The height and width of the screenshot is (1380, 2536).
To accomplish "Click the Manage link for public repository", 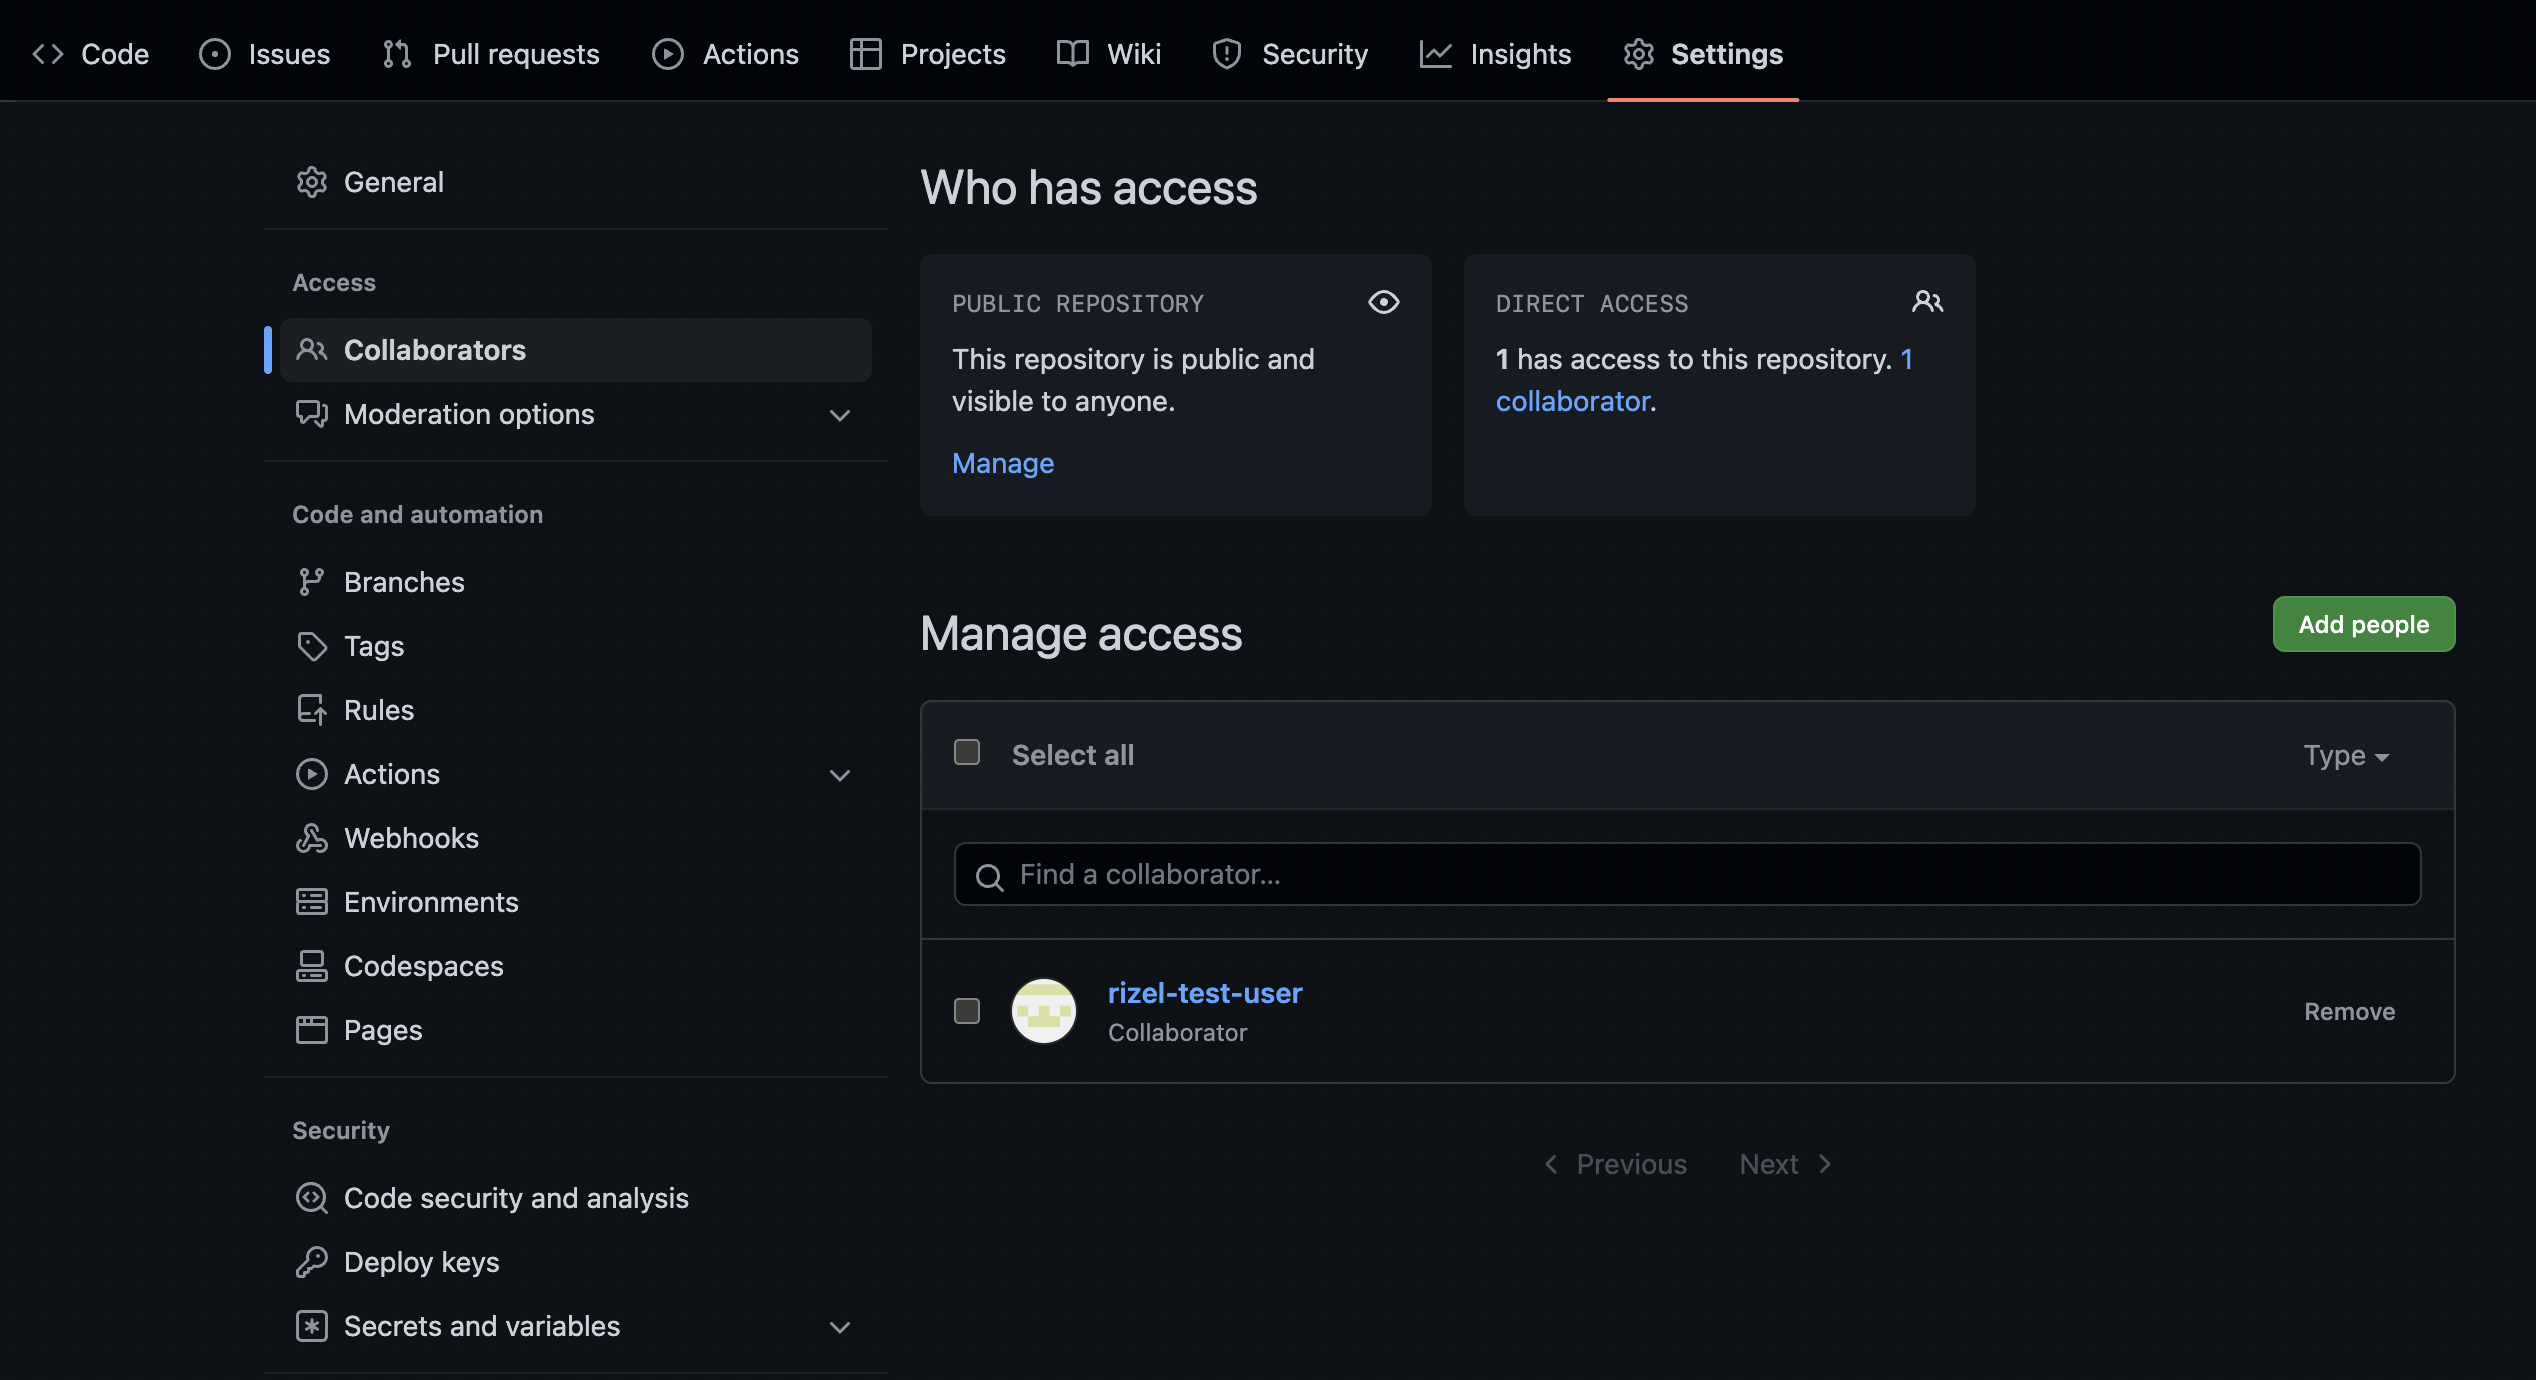I will point(1003,463).
